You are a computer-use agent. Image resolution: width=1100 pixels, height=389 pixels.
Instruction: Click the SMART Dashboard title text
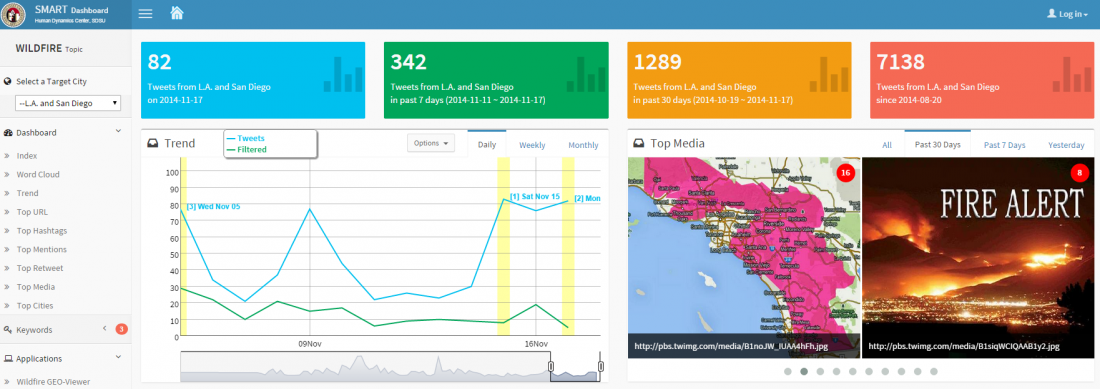72,11
